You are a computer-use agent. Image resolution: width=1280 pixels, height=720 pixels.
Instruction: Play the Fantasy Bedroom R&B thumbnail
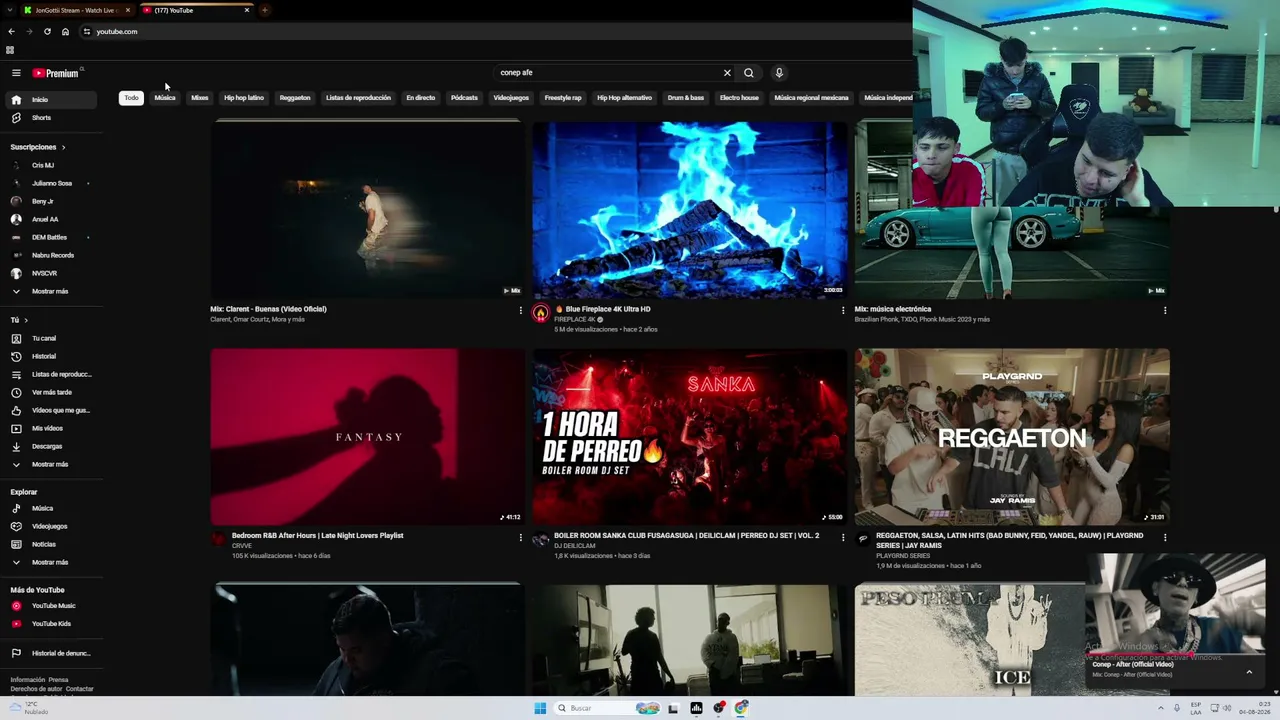(367, 437)
